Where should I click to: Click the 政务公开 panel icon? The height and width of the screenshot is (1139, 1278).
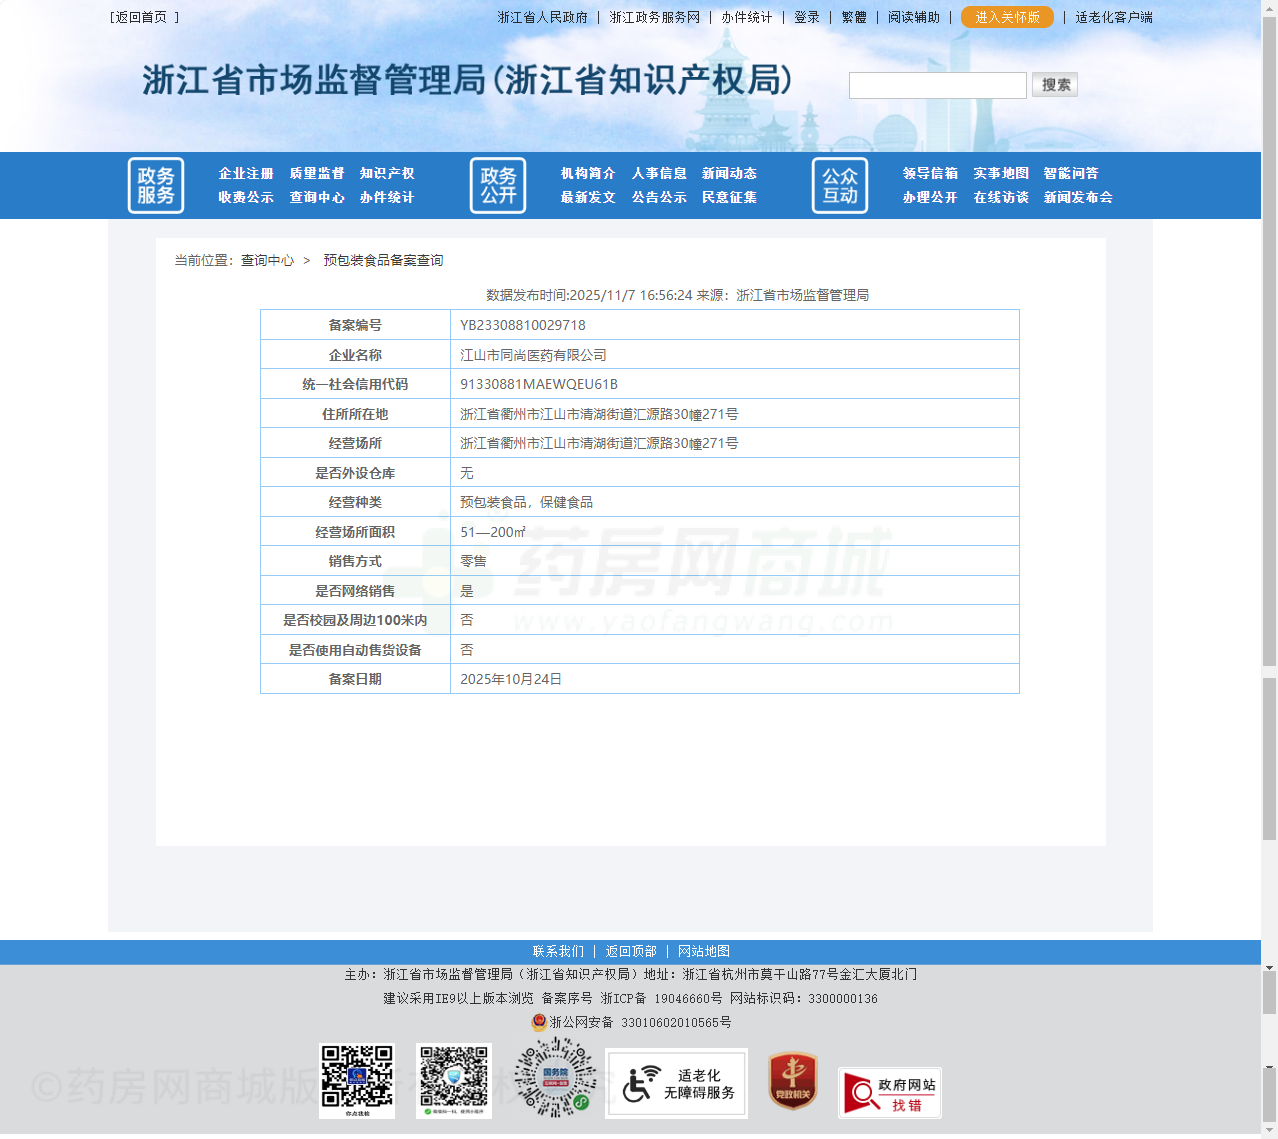[497, 185]
